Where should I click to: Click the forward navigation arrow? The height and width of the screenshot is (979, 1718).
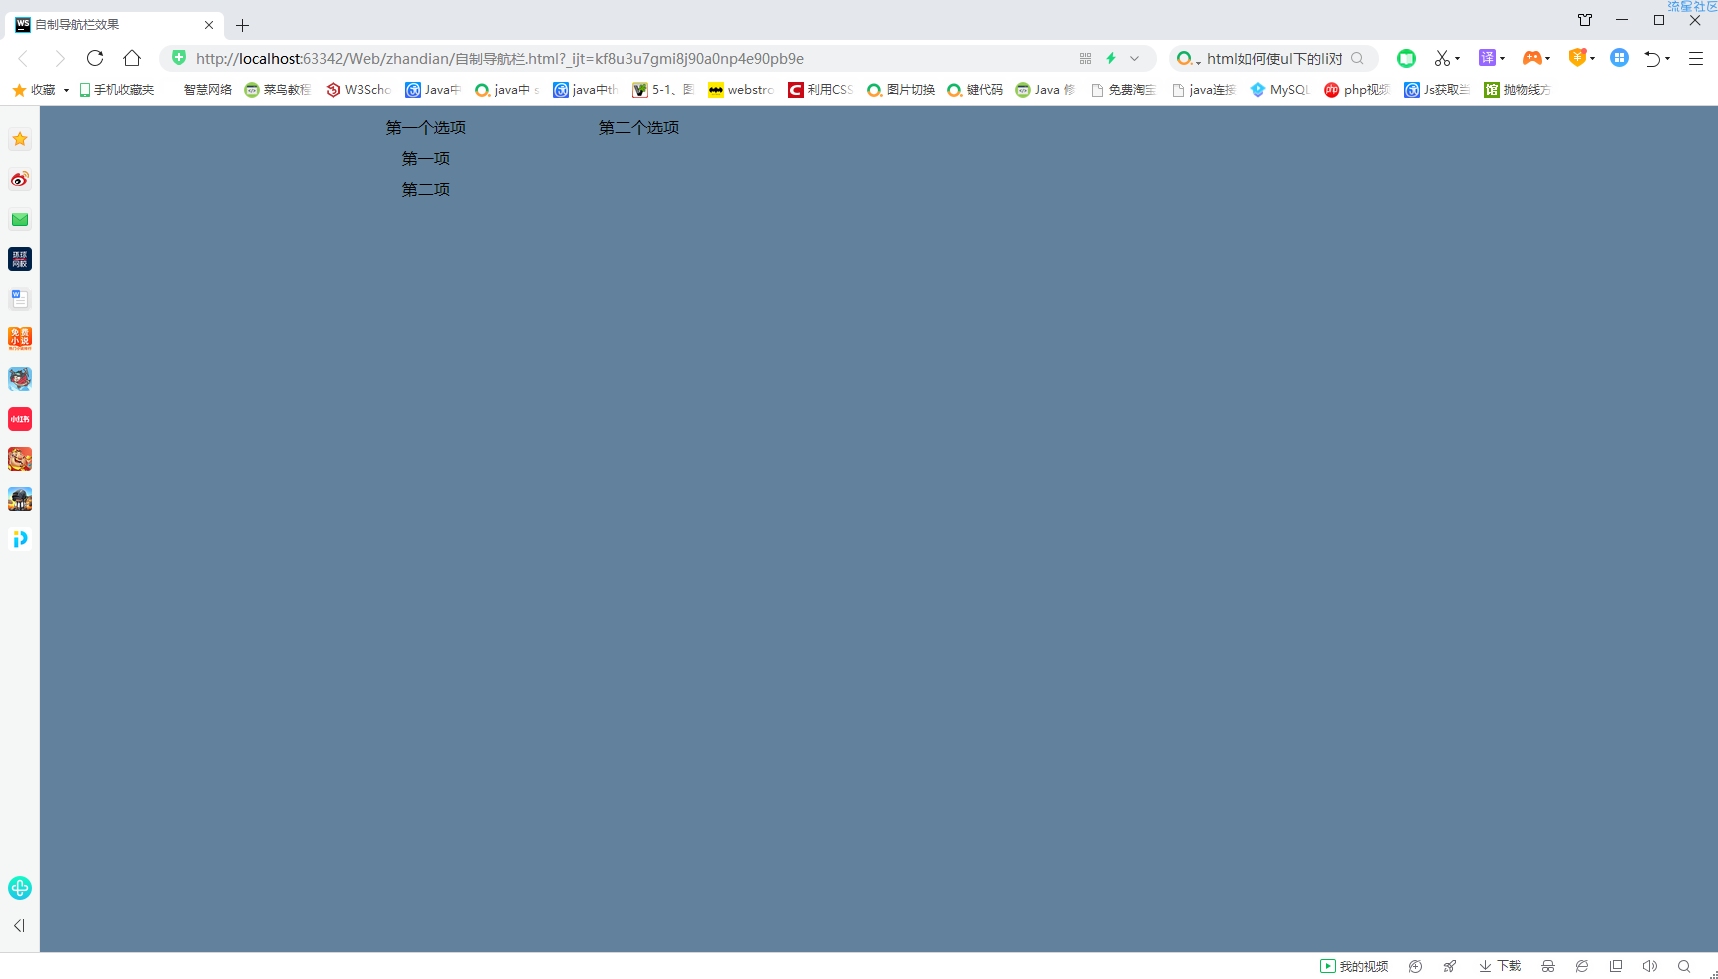[59, 58]
